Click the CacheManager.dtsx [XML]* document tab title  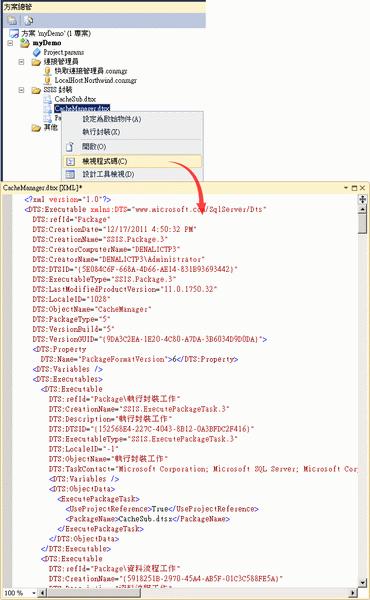[x=42, y=188]
